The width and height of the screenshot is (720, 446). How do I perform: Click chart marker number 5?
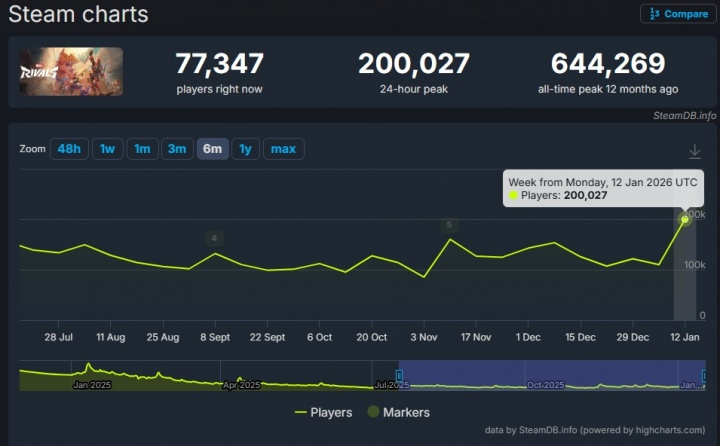point(449,225)
